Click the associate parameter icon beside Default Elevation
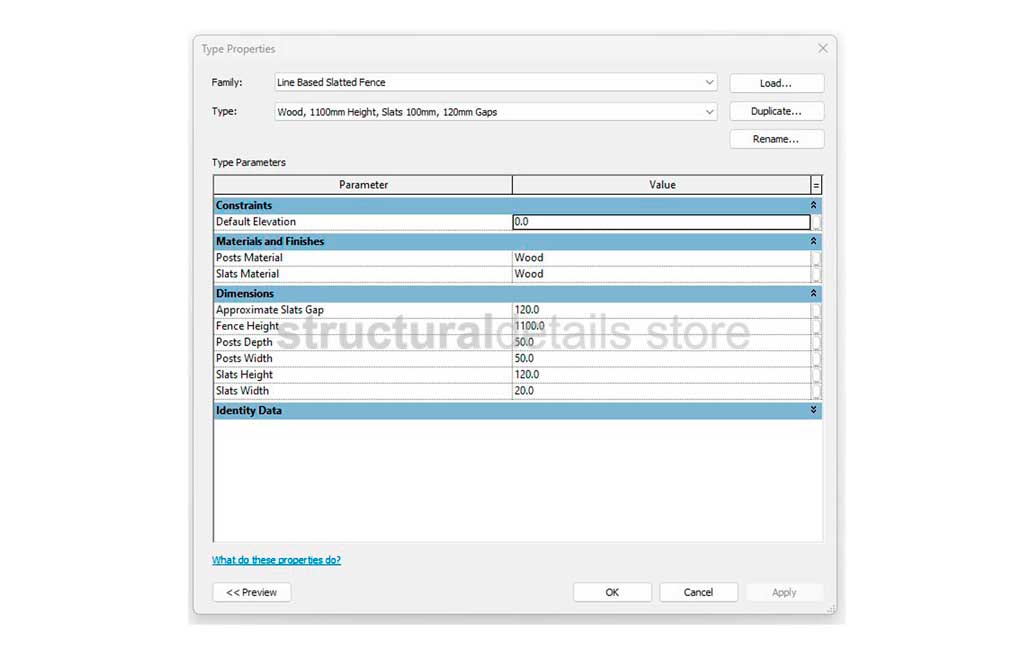Image resolution: width=1024 pixels, height=662 pixels. click(x=817, y=221)
